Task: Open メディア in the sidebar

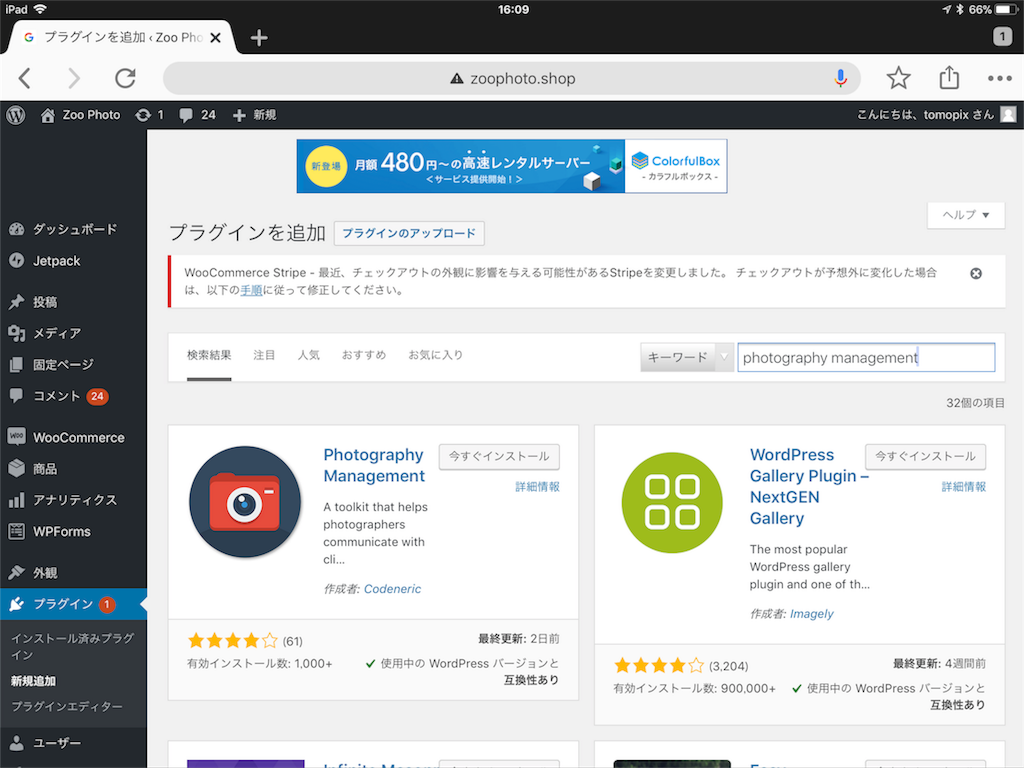Action: point(73,333)
